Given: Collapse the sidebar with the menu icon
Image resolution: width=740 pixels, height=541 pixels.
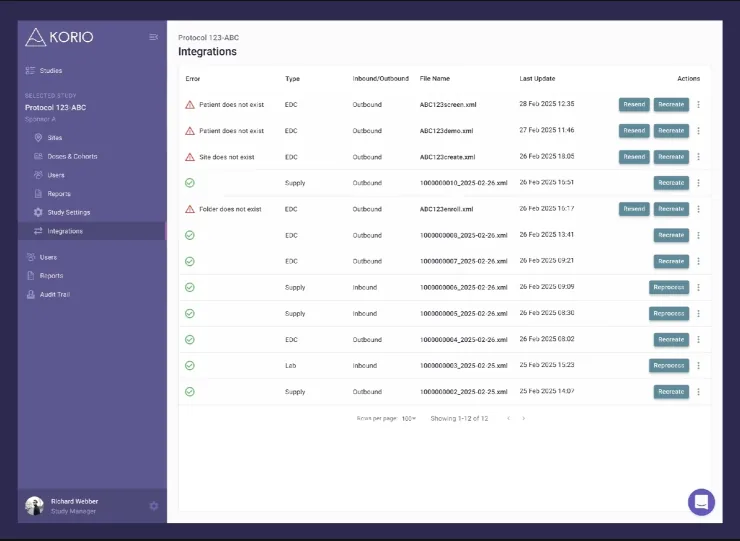Looking at the screenshot, I should point(153,37).
